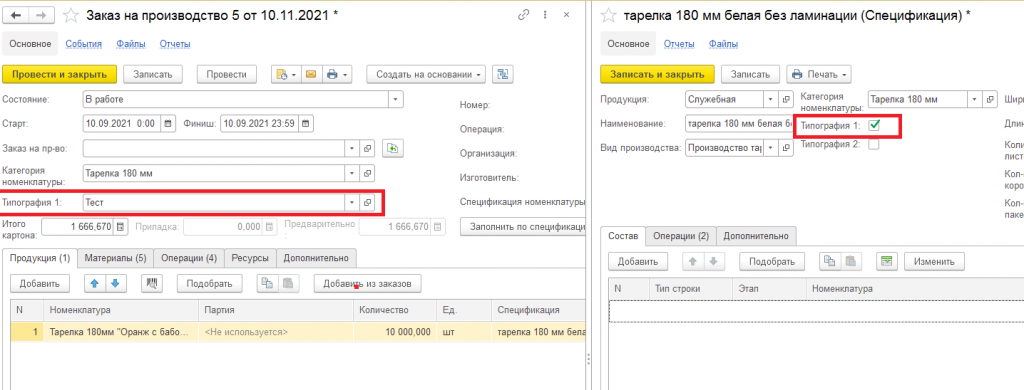Copy link icon in production order header

[x=522, y=14]
